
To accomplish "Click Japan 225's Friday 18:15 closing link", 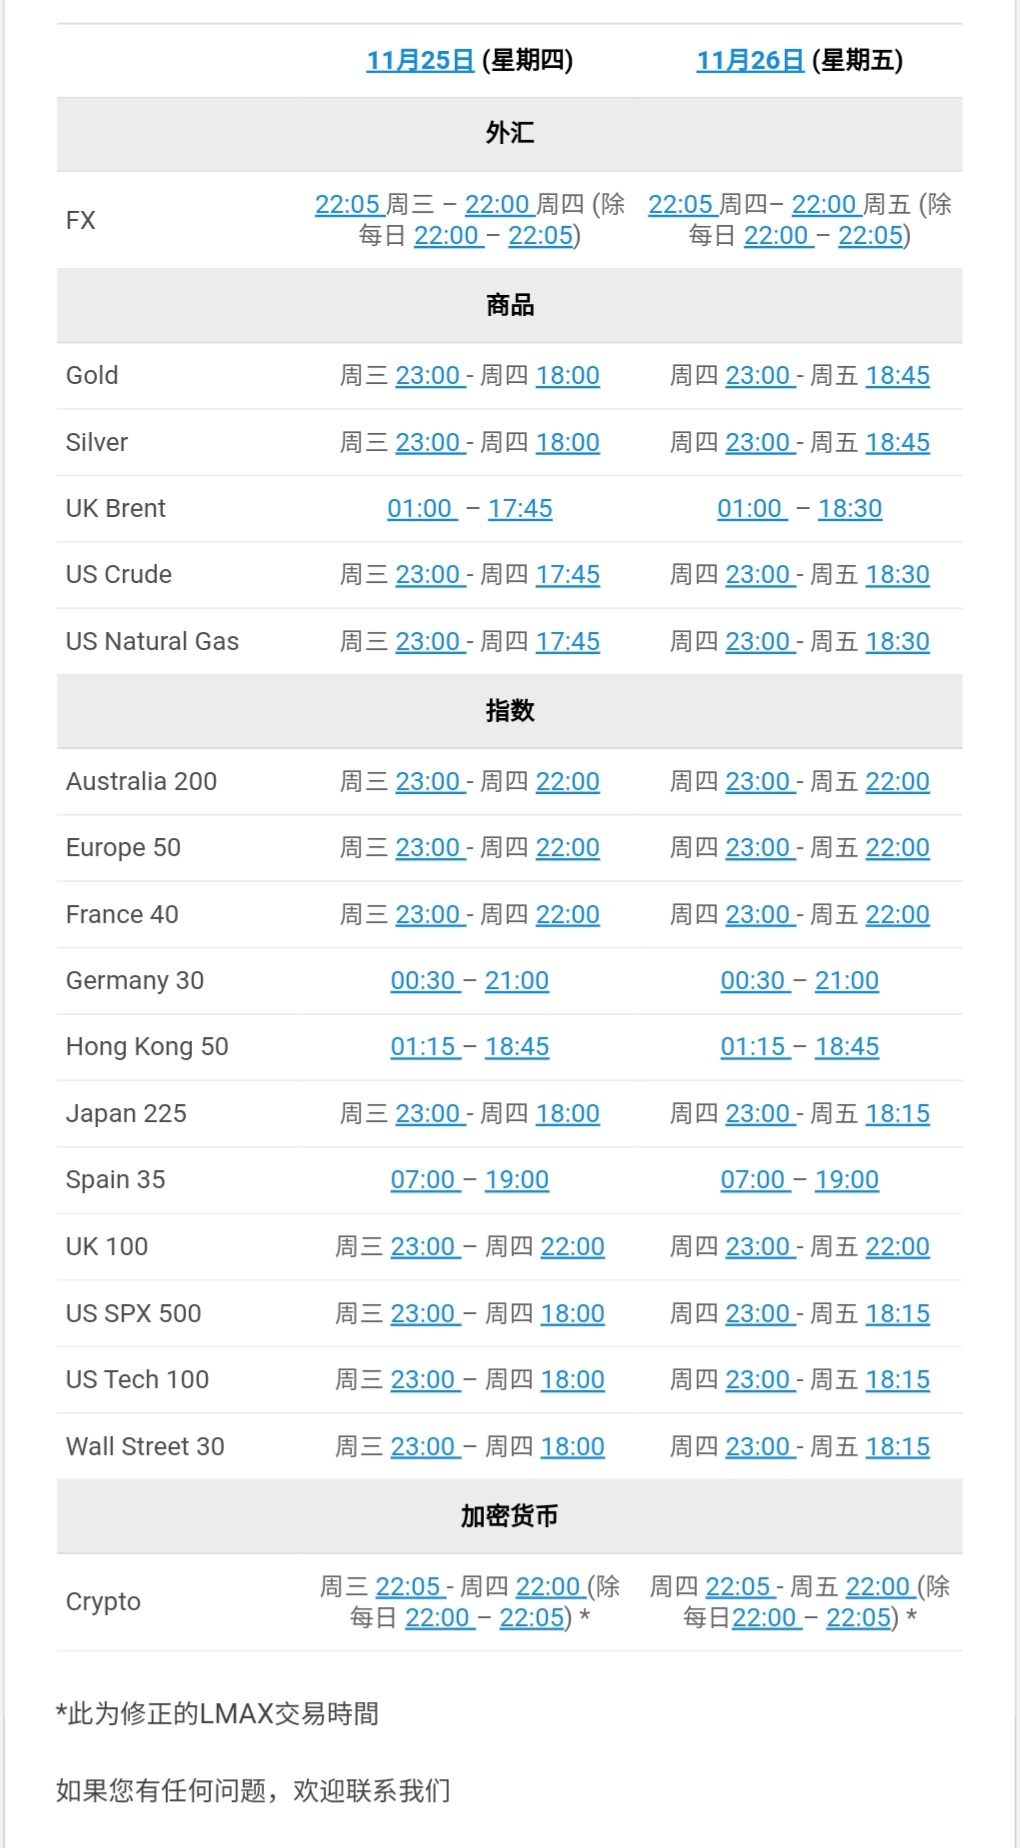I will (x=897, y=1114).
